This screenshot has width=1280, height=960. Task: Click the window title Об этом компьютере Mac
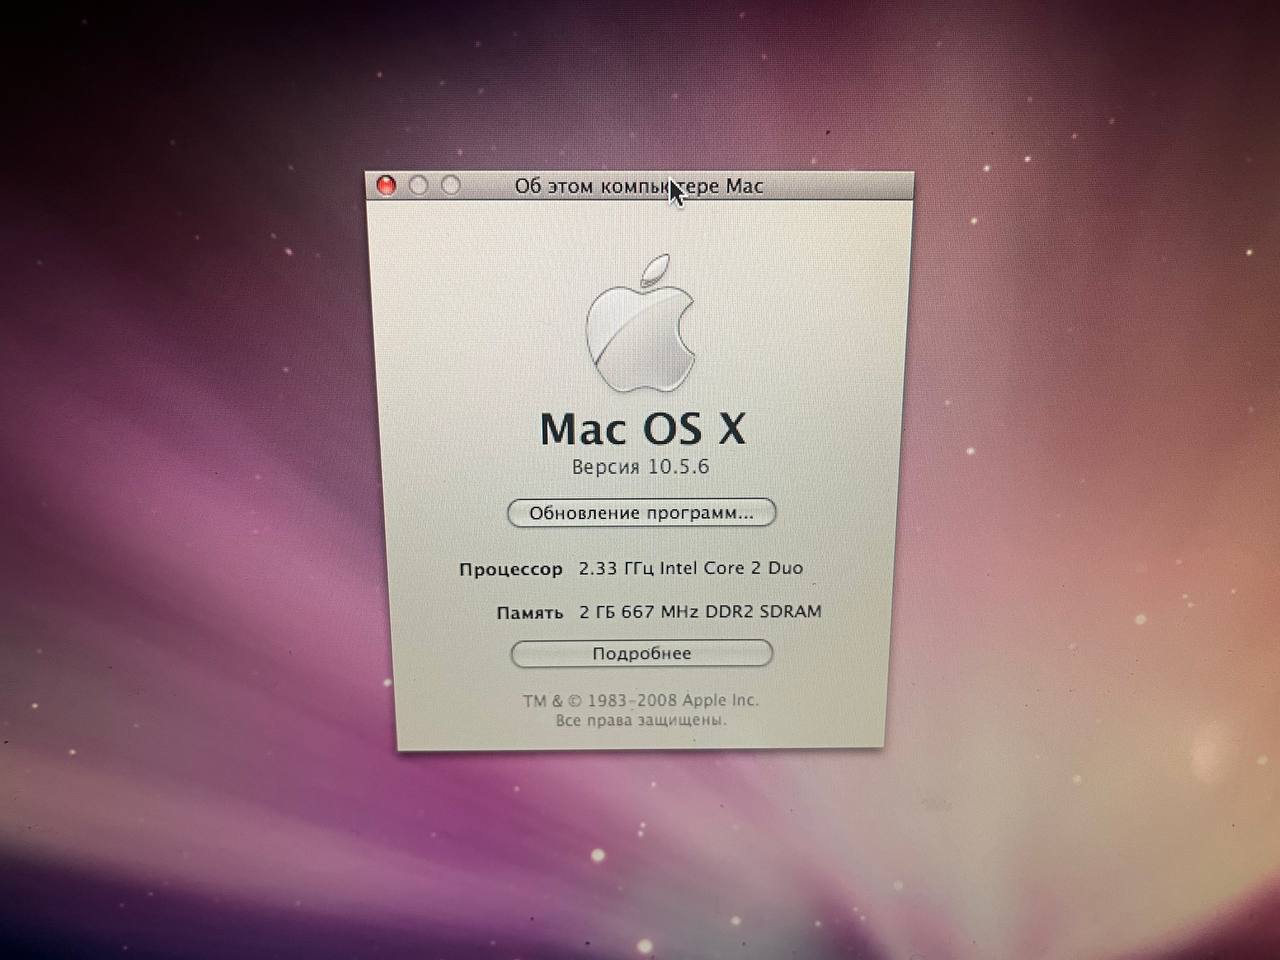point(638,186)
